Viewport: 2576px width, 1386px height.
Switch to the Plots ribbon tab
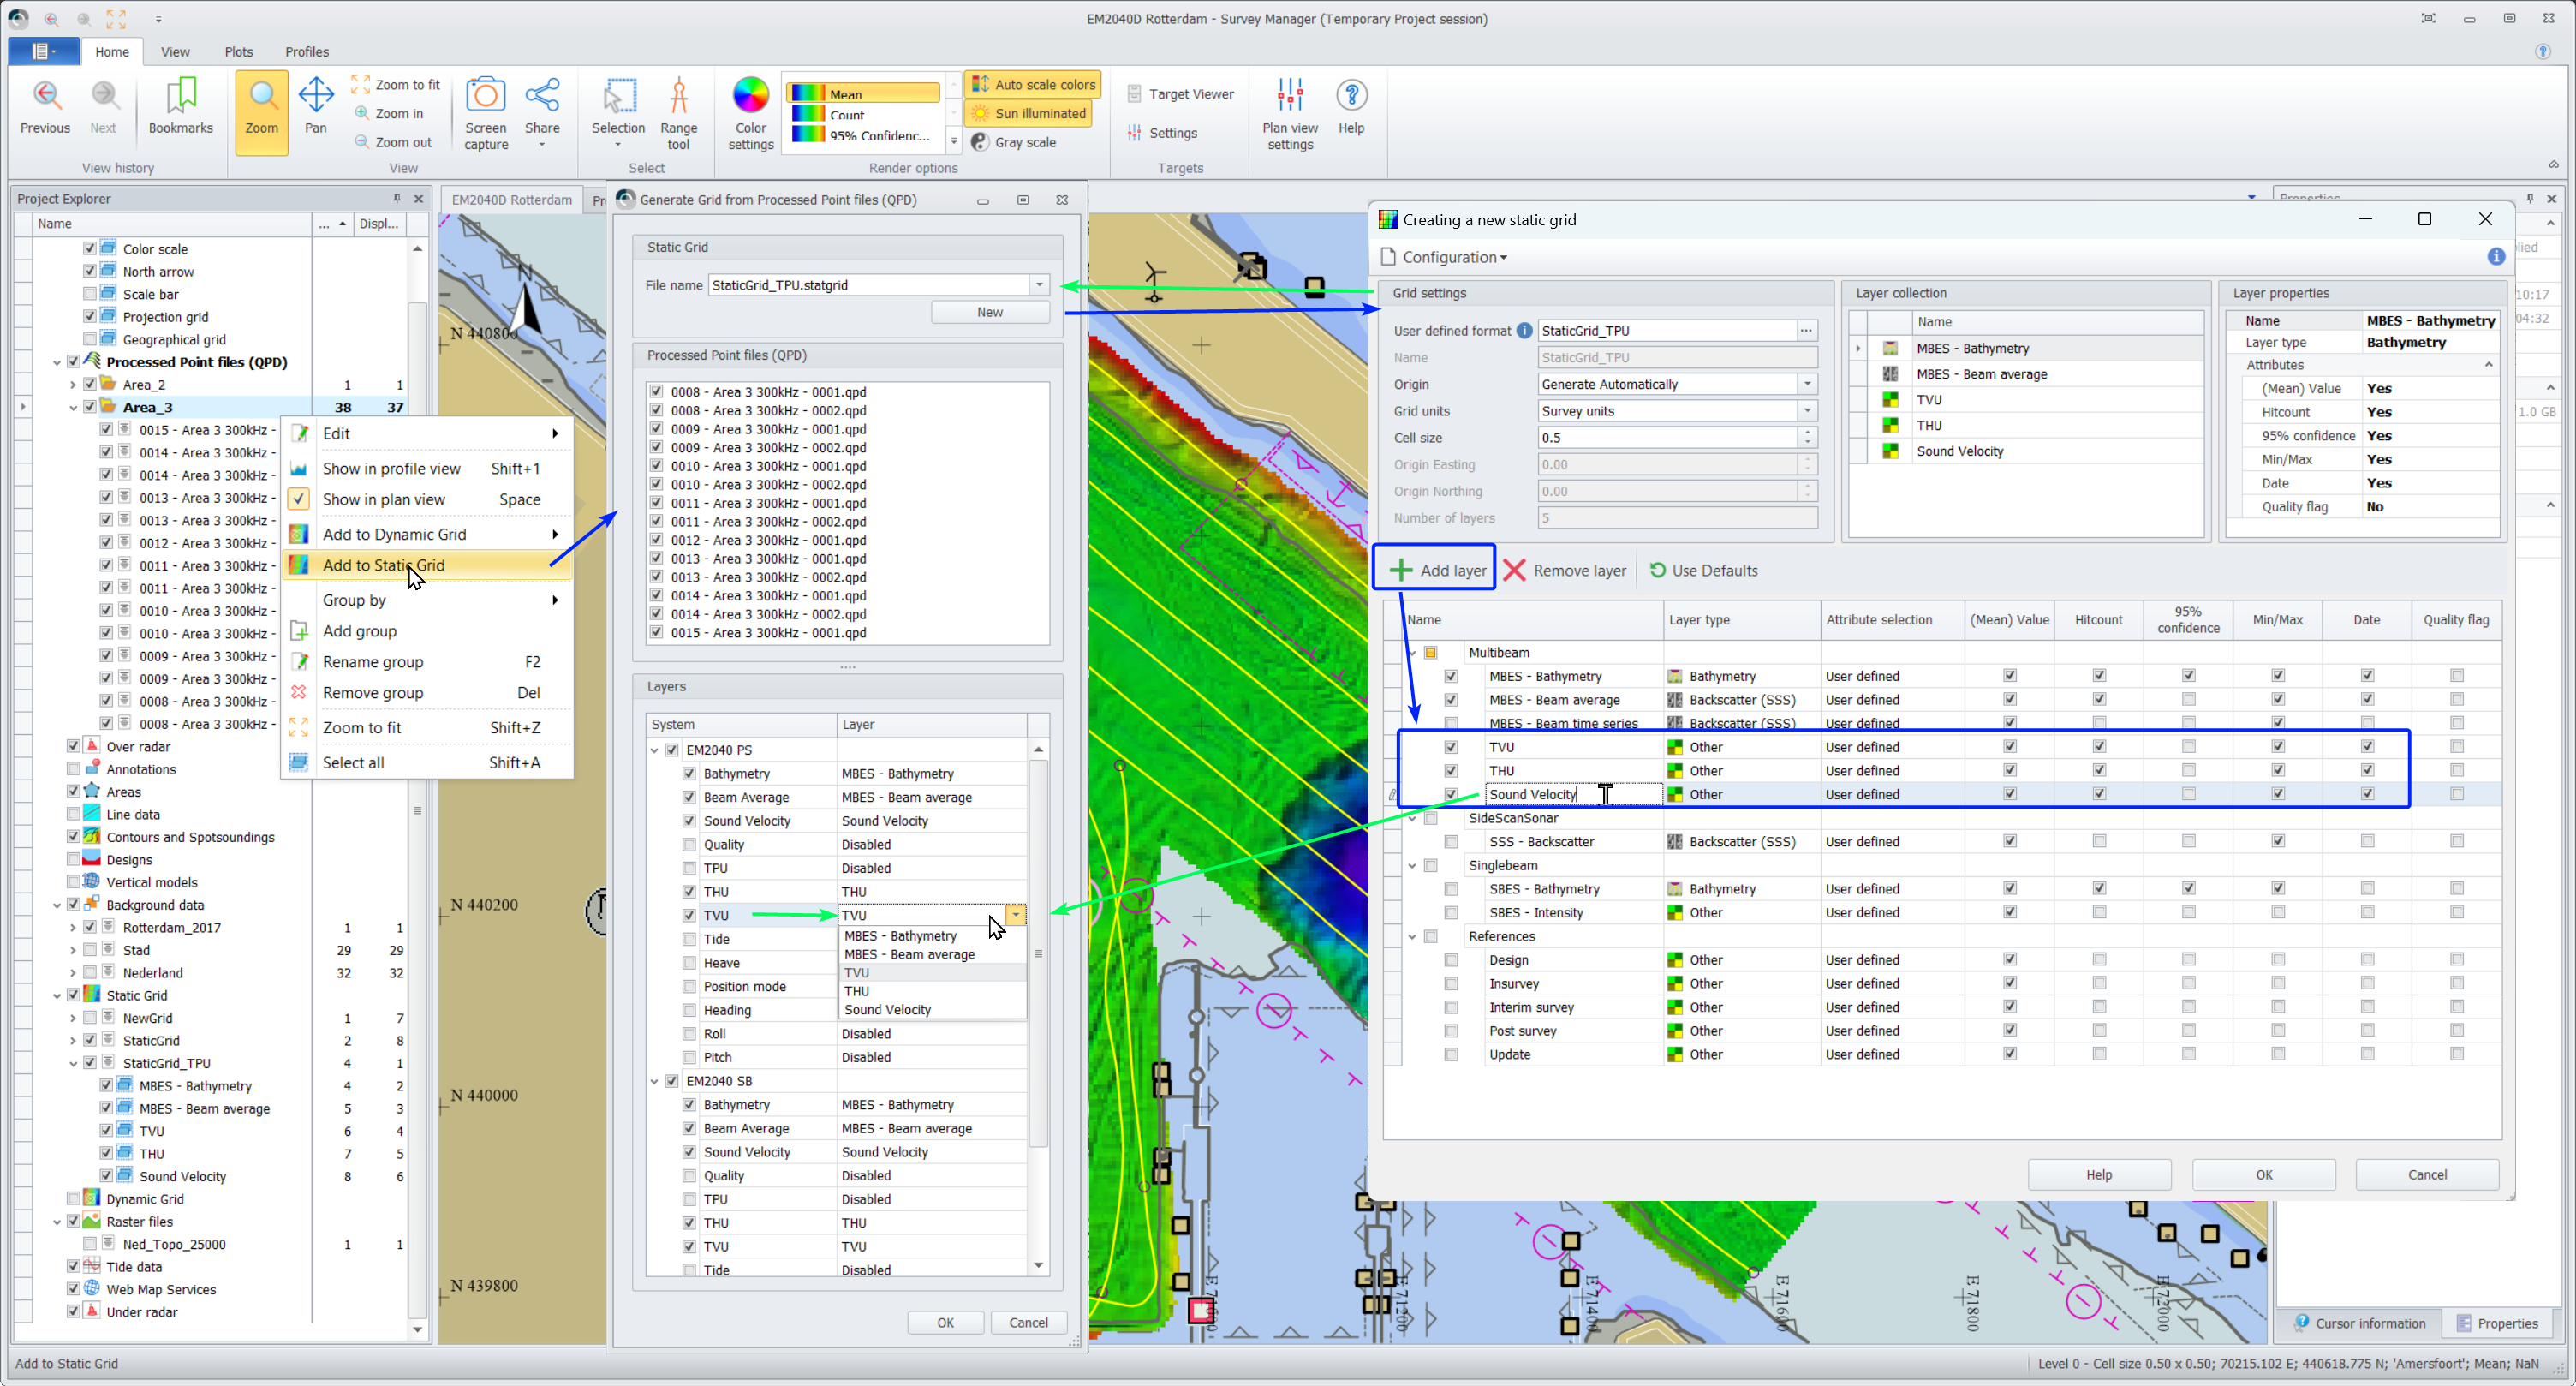(x=238, y=52)
